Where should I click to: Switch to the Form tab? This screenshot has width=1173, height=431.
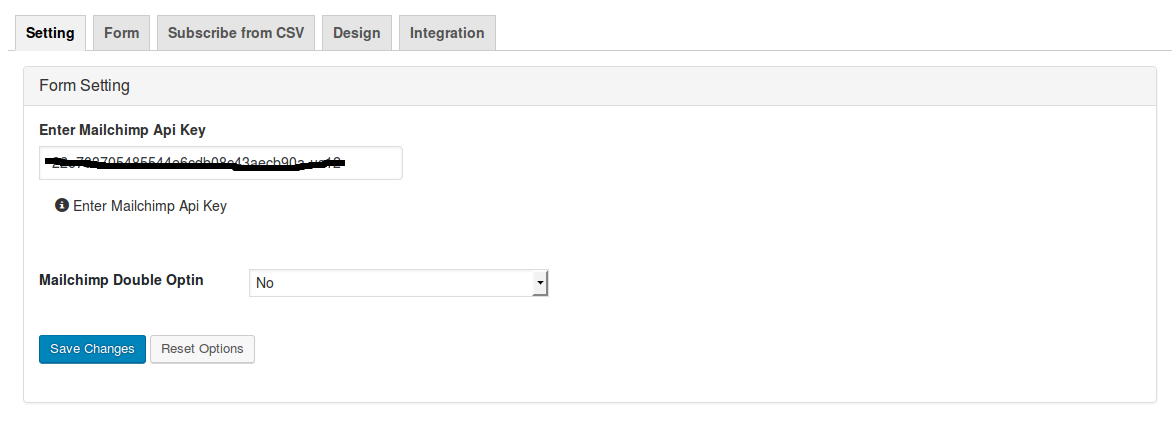[121, 33]
